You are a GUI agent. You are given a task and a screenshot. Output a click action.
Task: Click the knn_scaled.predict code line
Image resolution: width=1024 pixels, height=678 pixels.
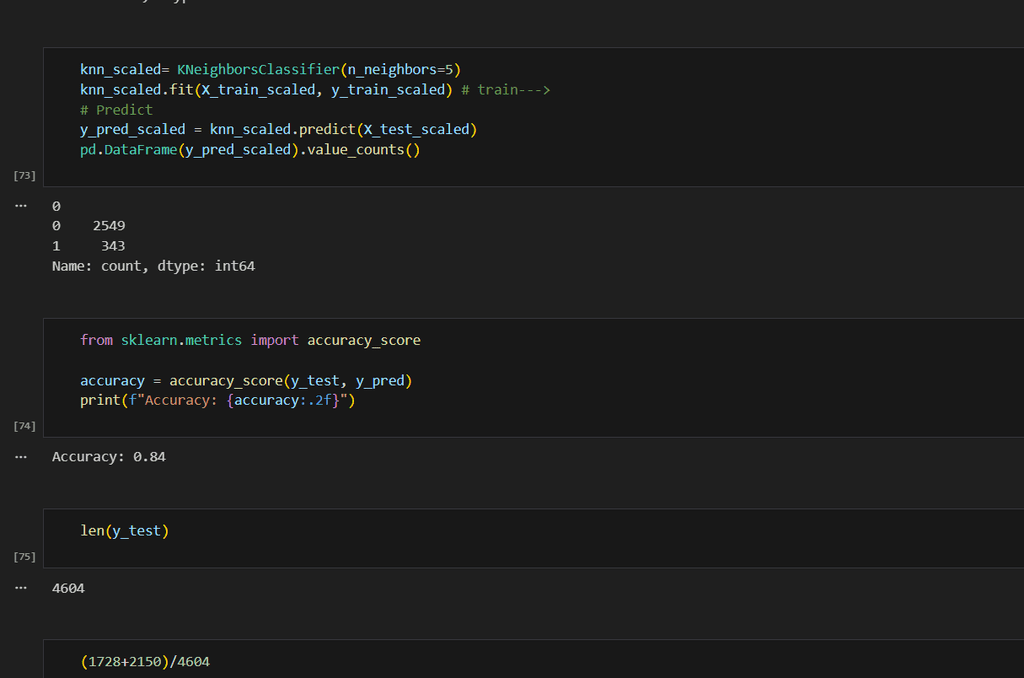click(278, 130)
